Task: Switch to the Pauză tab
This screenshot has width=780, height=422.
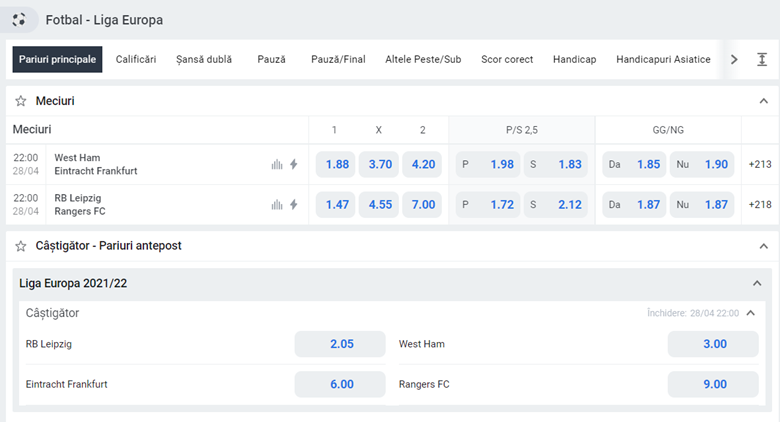Action: point(272,59)
